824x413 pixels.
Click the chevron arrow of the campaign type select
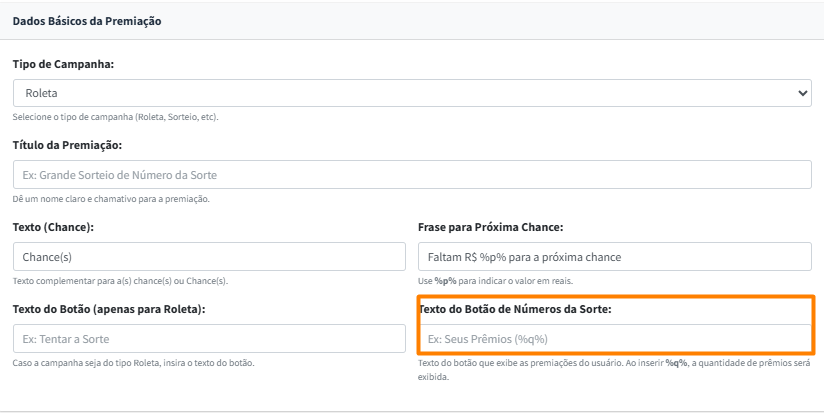[802, 93]
